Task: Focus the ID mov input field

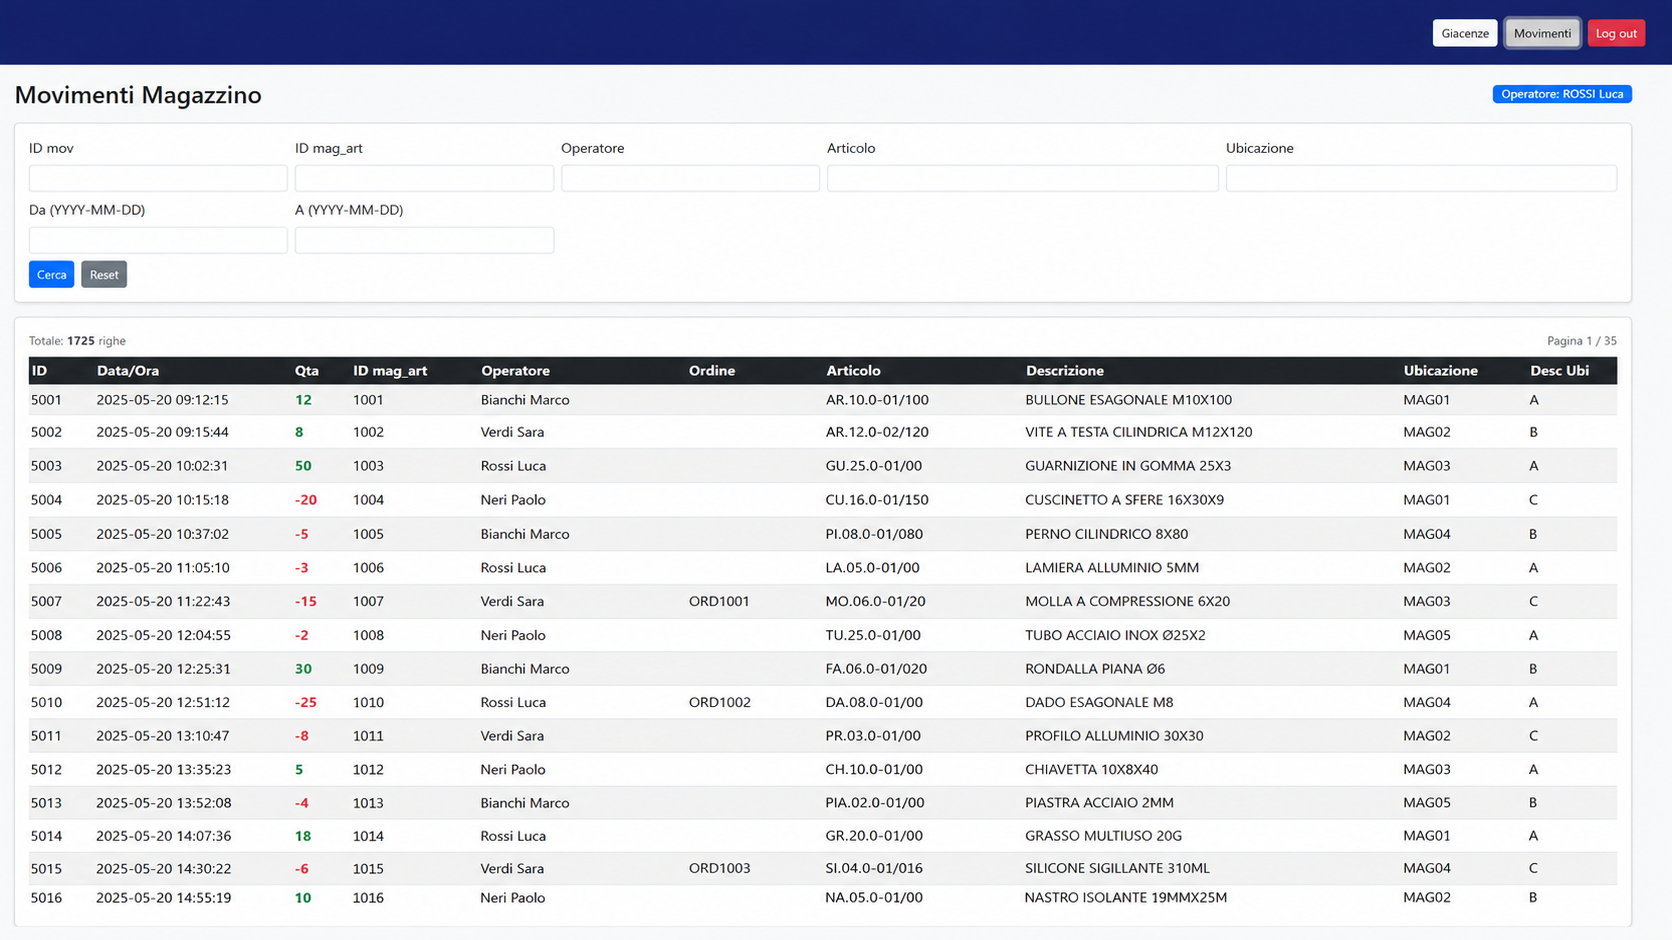Action: coord(158,178)
